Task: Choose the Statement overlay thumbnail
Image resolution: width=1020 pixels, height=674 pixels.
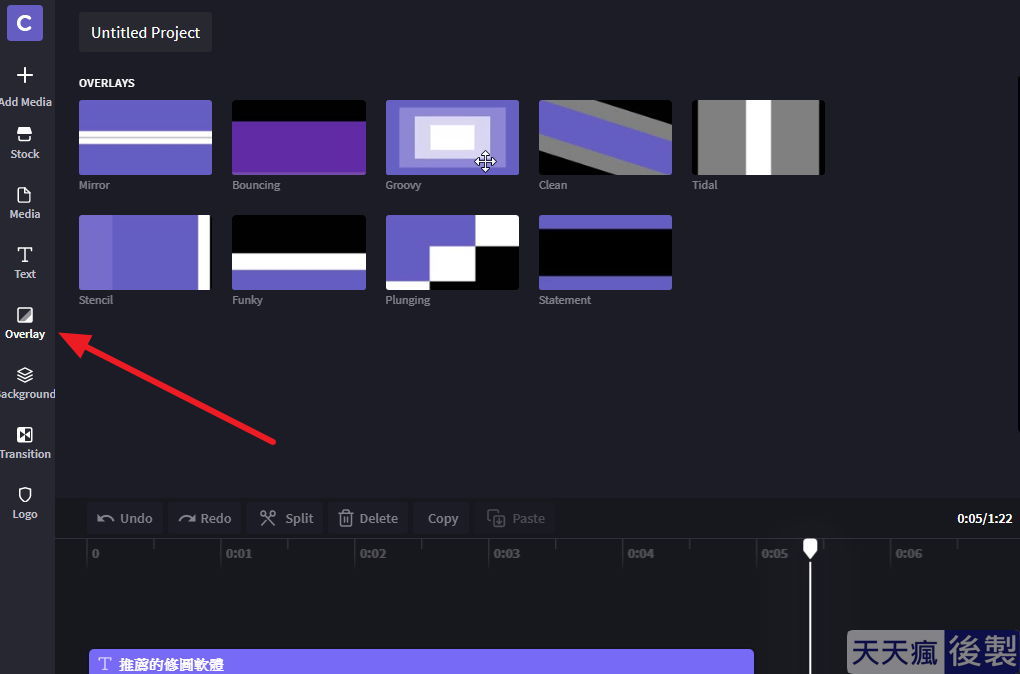Action: click(605, 252)
